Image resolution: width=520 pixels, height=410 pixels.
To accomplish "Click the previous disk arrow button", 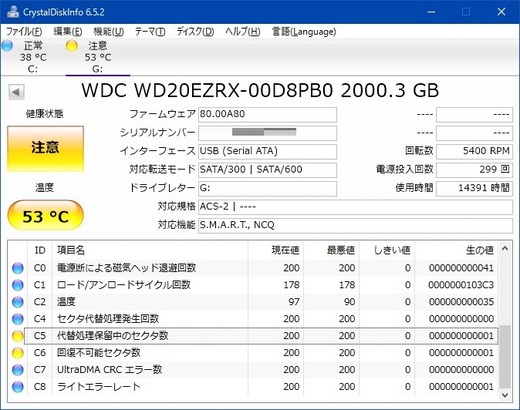I will tap(16, 92).
